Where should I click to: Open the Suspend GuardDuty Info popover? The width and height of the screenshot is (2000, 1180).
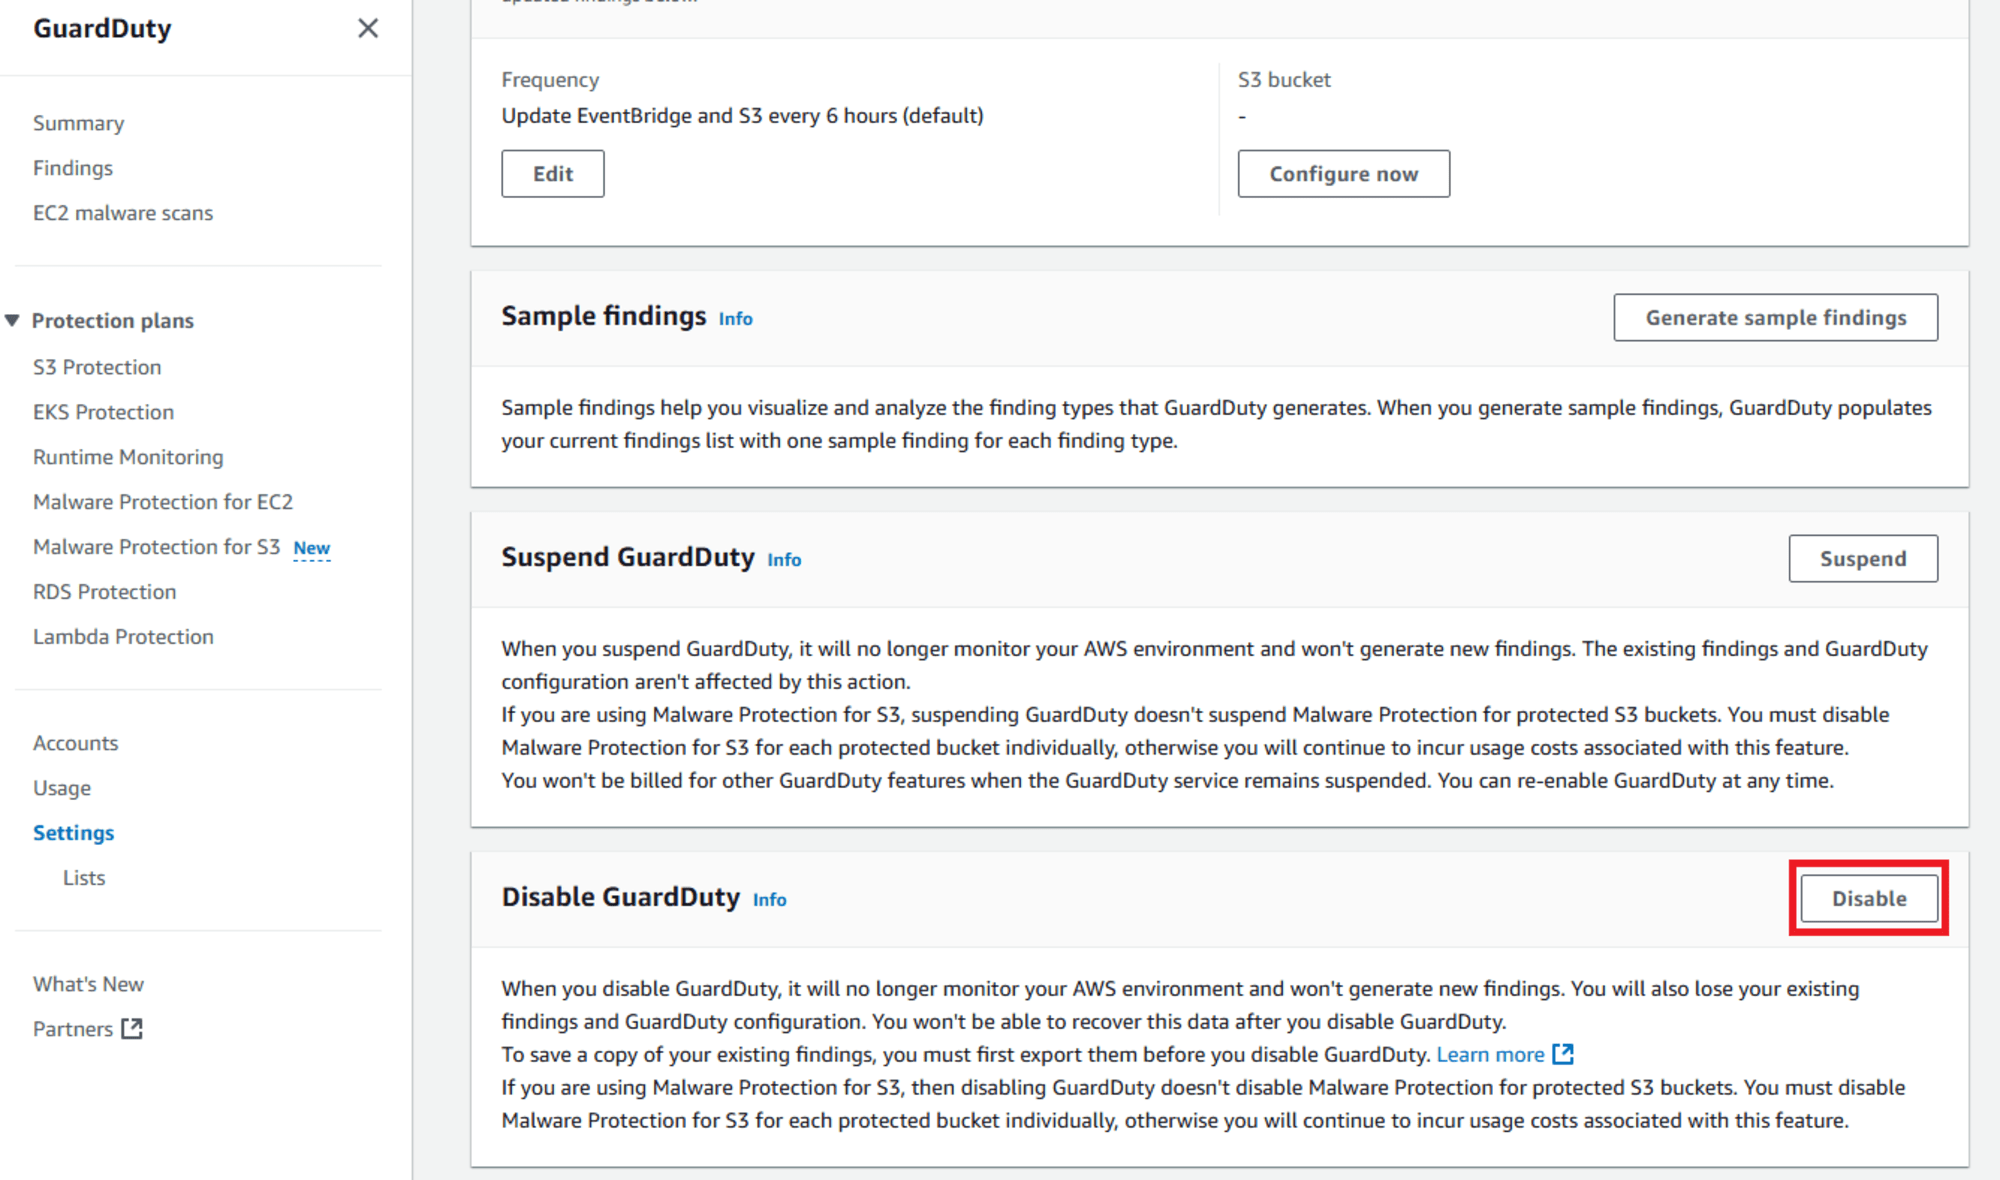[x=783, y=560]
